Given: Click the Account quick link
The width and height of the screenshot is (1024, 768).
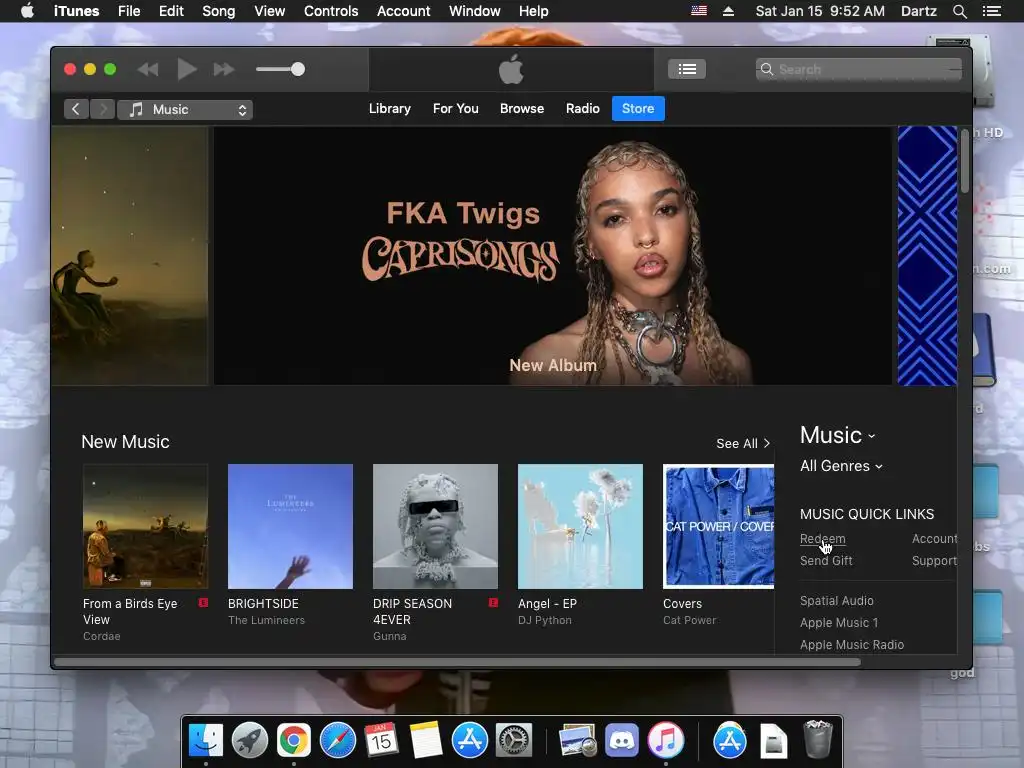Looking at the screenshot, I should (x=935, y=539).
